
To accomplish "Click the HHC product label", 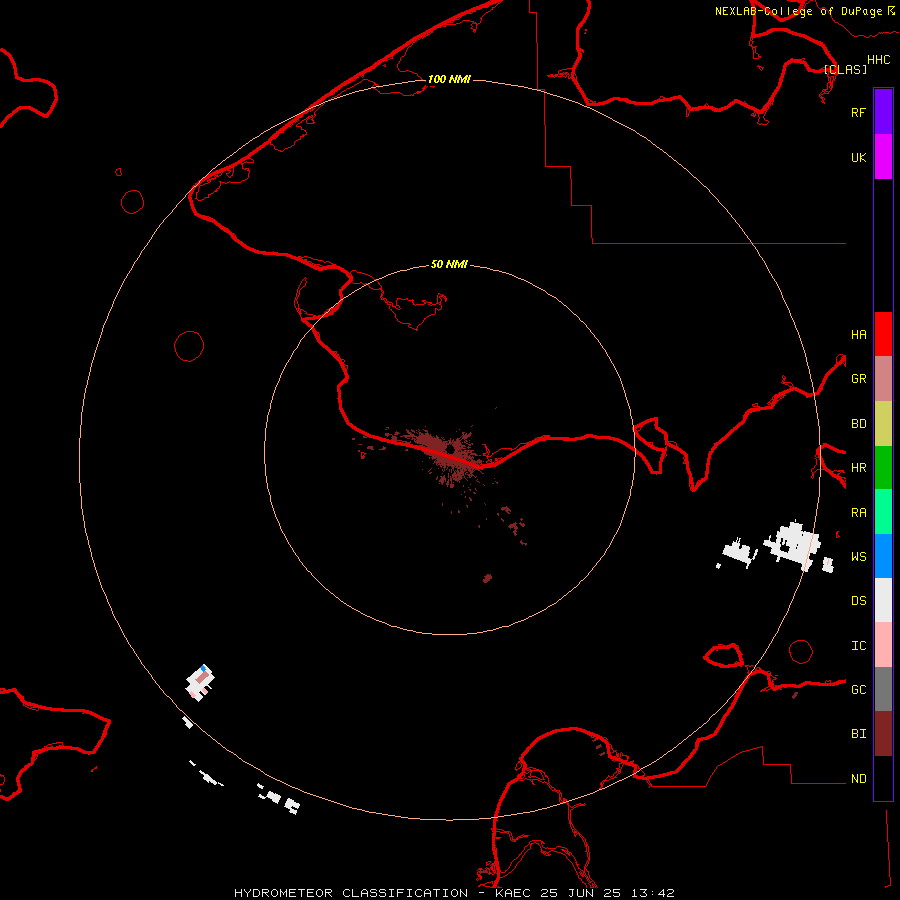I will [878, 60].
